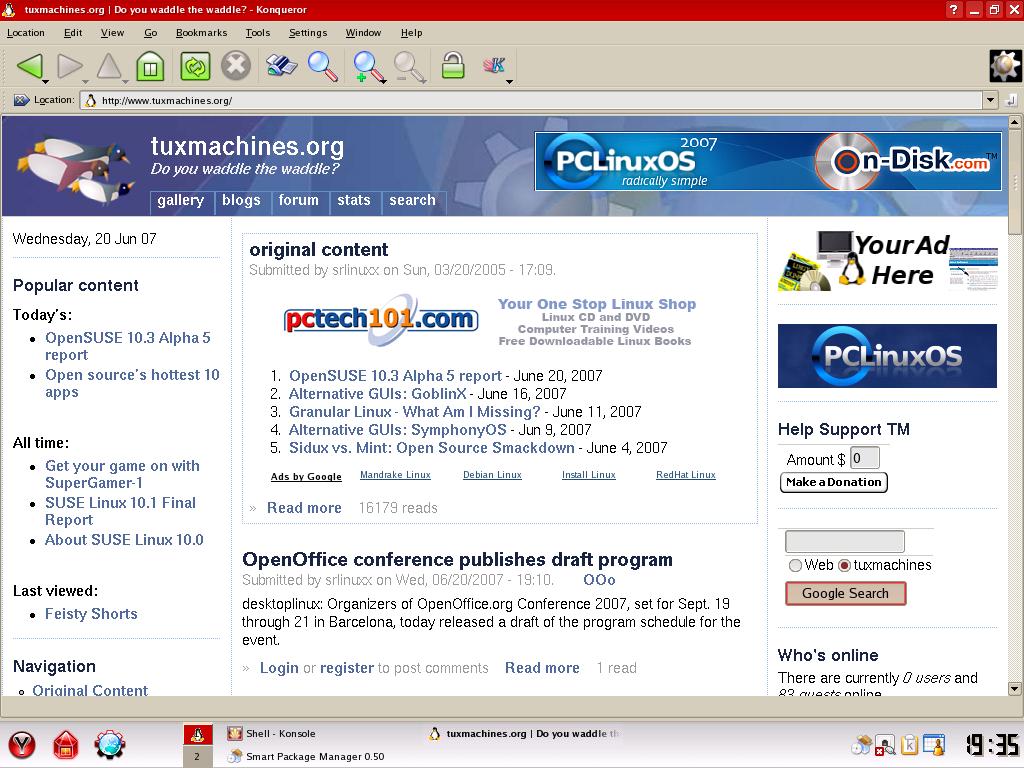Open the blogs site tab
Image resolution: width=1024 pixels, height=768 pixels.
(x=241, y=201)
